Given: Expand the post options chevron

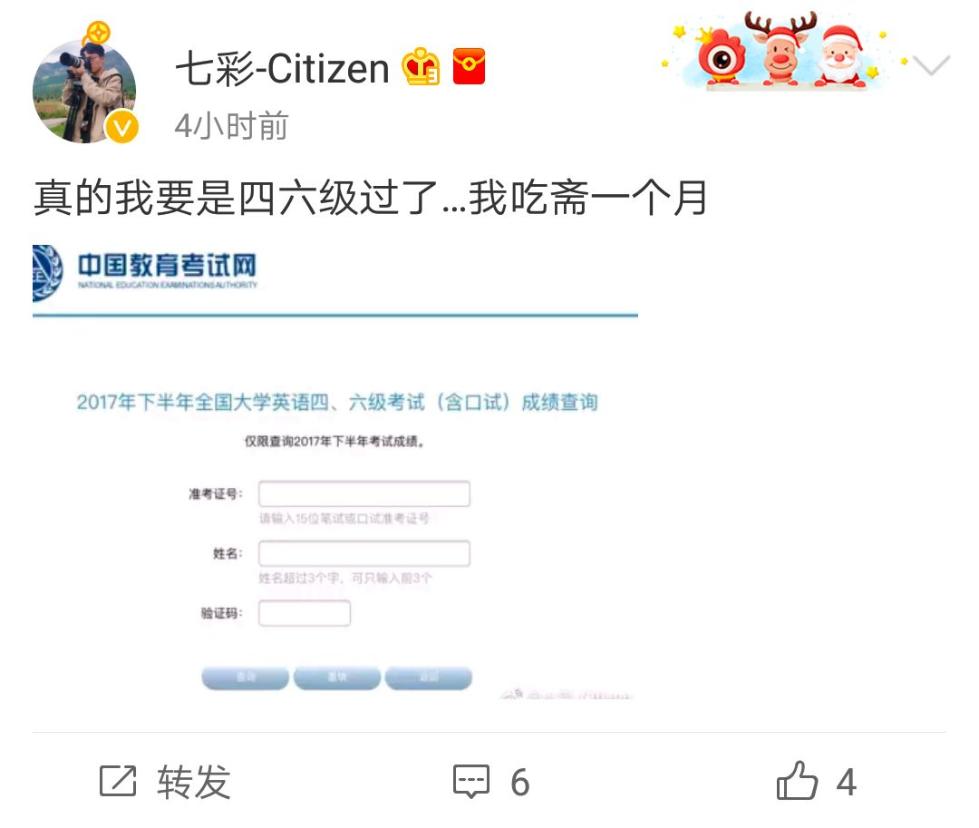Looking at the screenshot, I should 931,64.
